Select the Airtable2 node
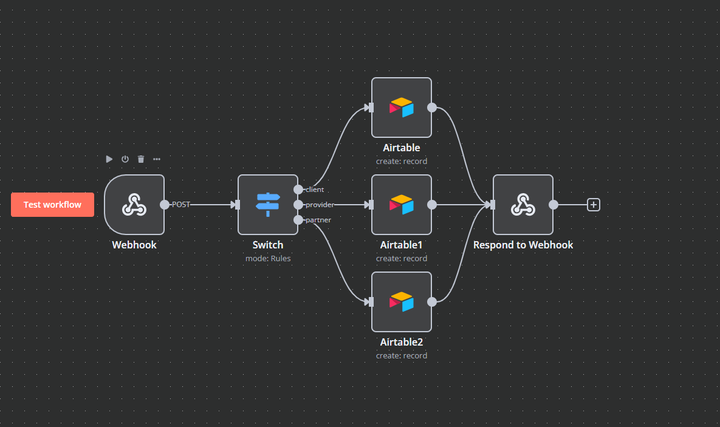 coord(401,302)
